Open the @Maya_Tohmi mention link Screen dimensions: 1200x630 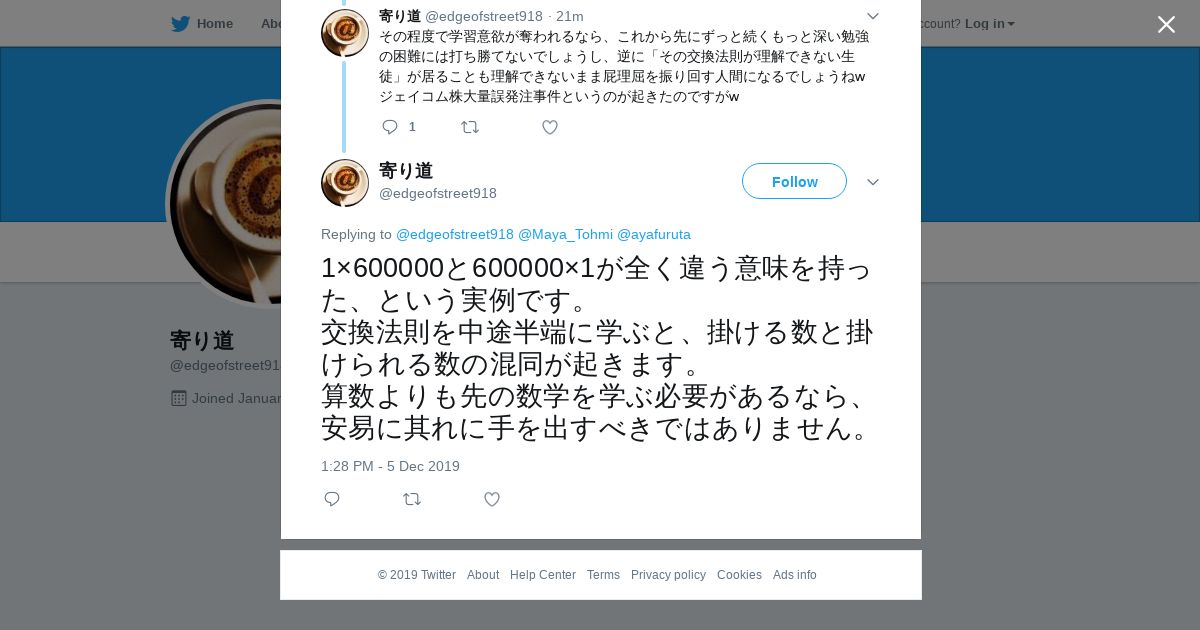[x=565, y=234]
